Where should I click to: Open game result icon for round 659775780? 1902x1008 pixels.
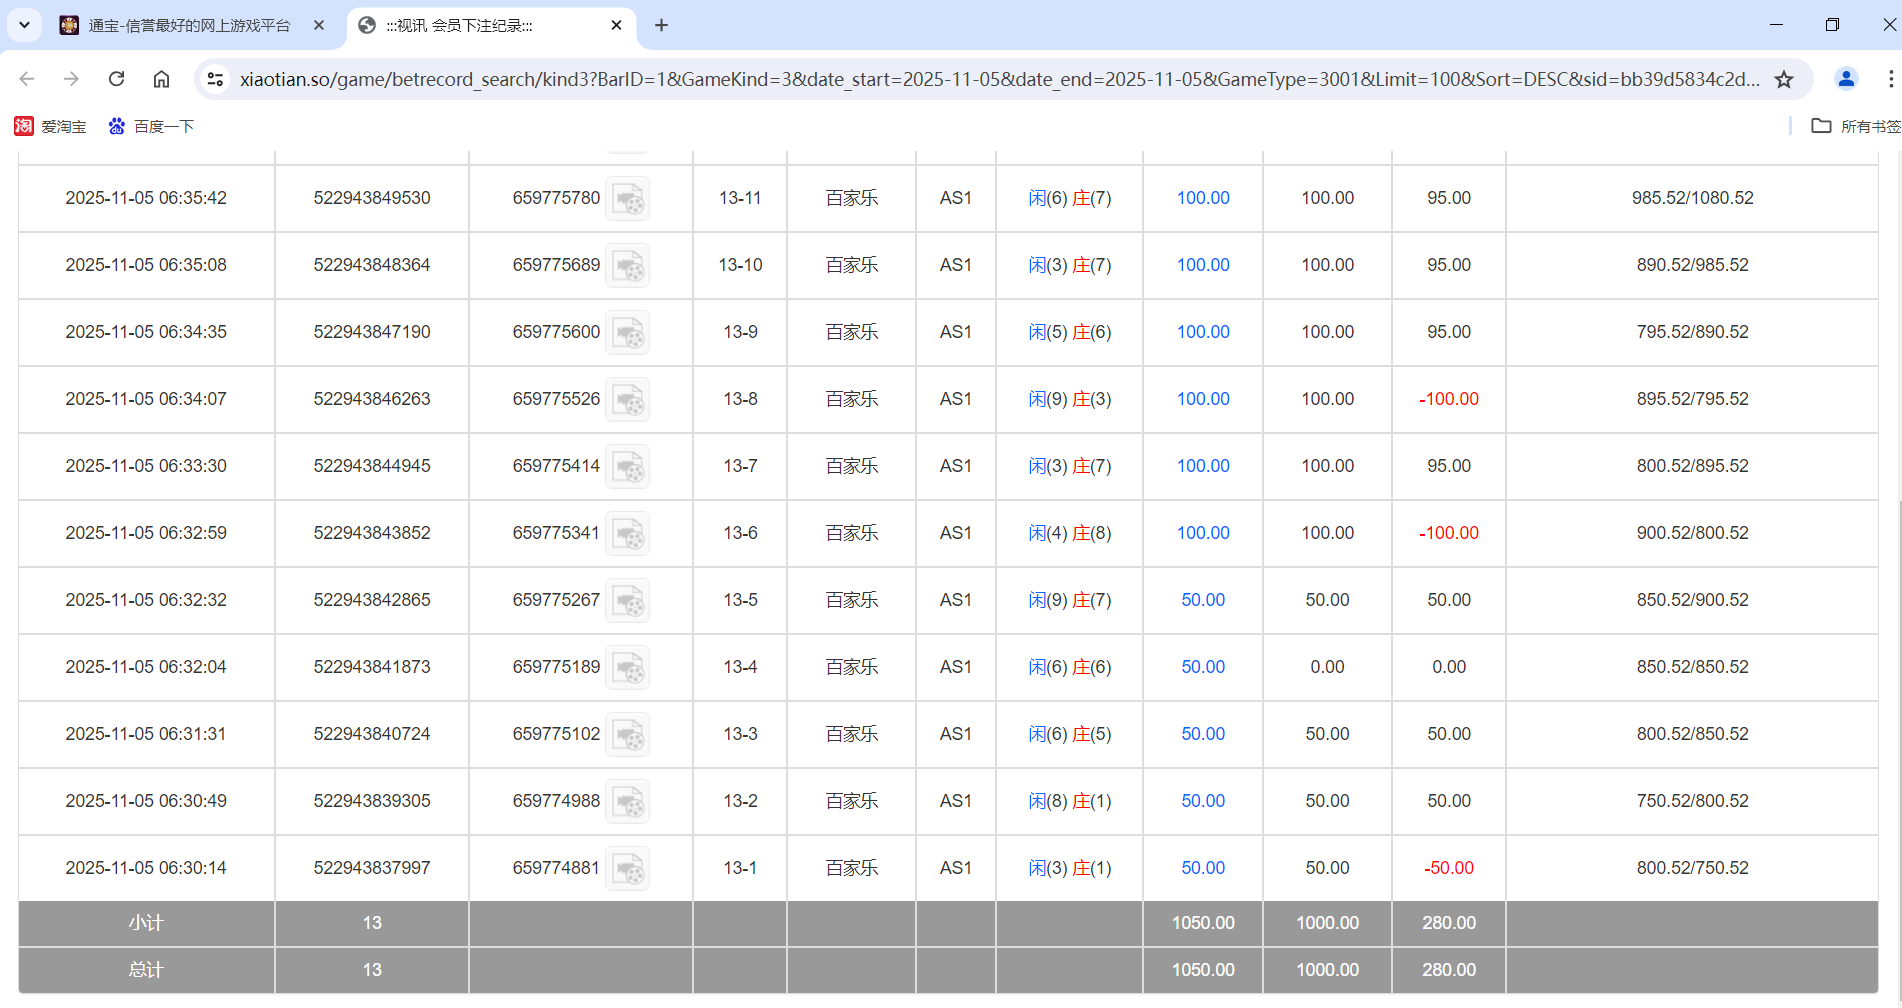coord(628,199)
